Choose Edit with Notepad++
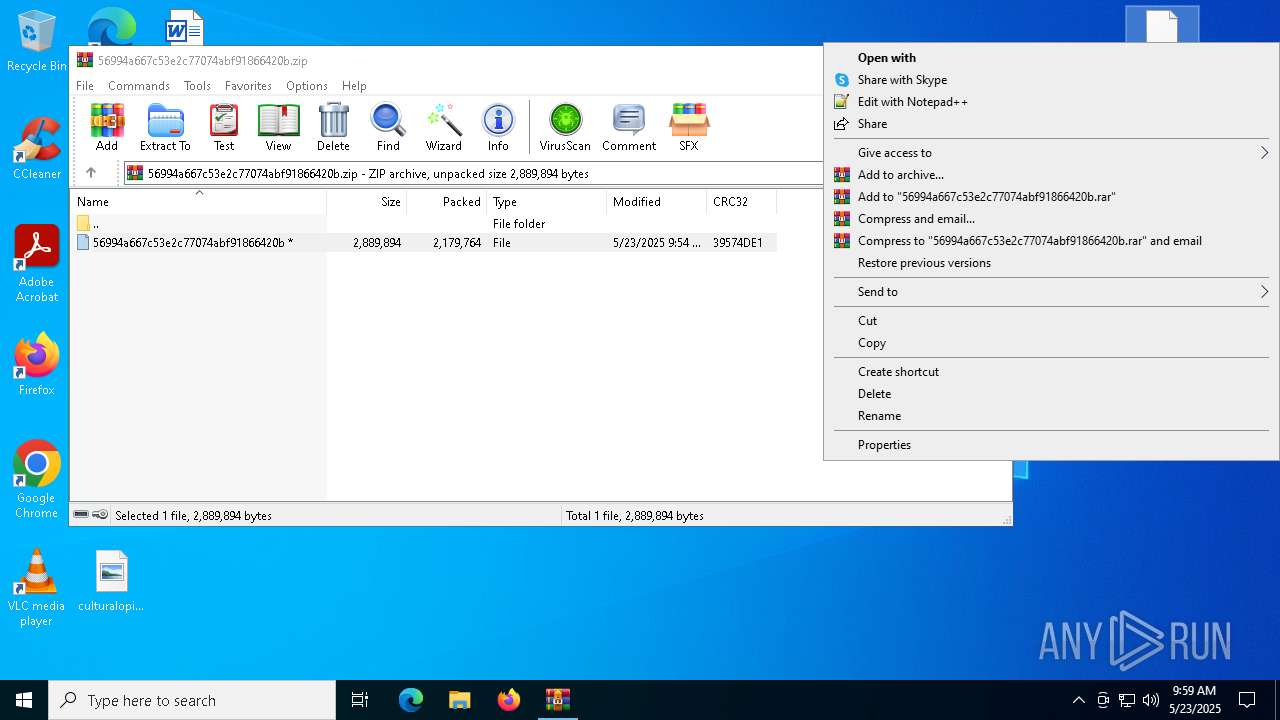Screen dimensions: 1280x720 pyautogui.click(x=1052, y=102)
